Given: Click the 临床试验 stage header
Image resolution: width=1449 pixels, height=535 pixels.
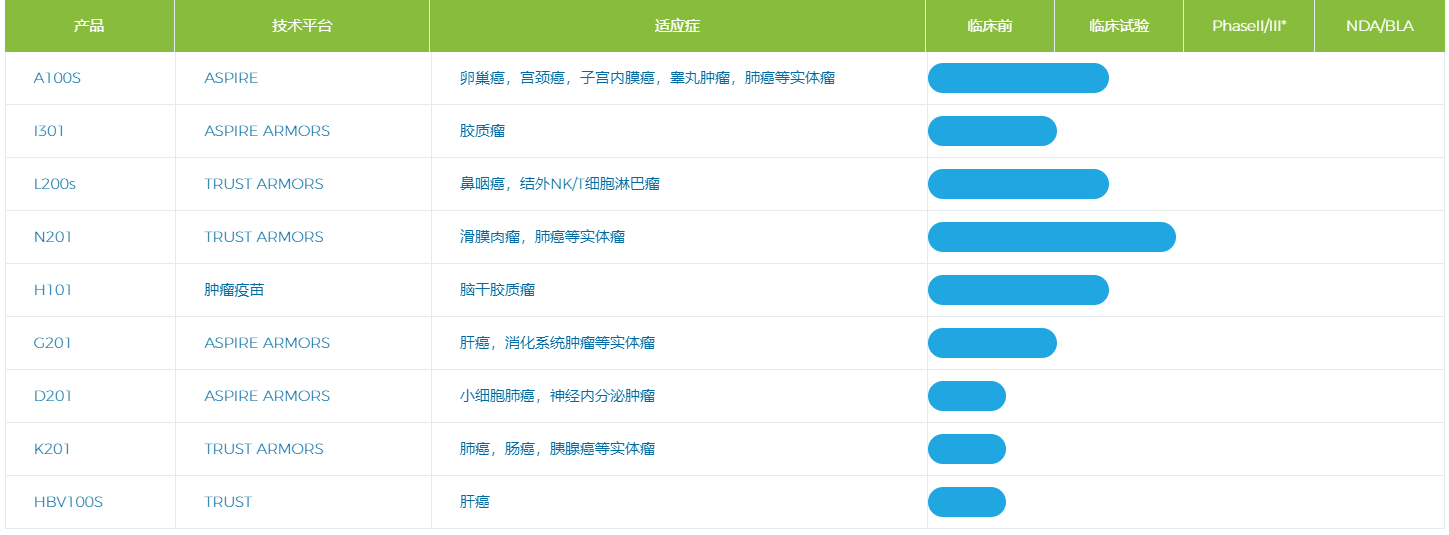Looking at the screenshot, I should pos(1119,26).
